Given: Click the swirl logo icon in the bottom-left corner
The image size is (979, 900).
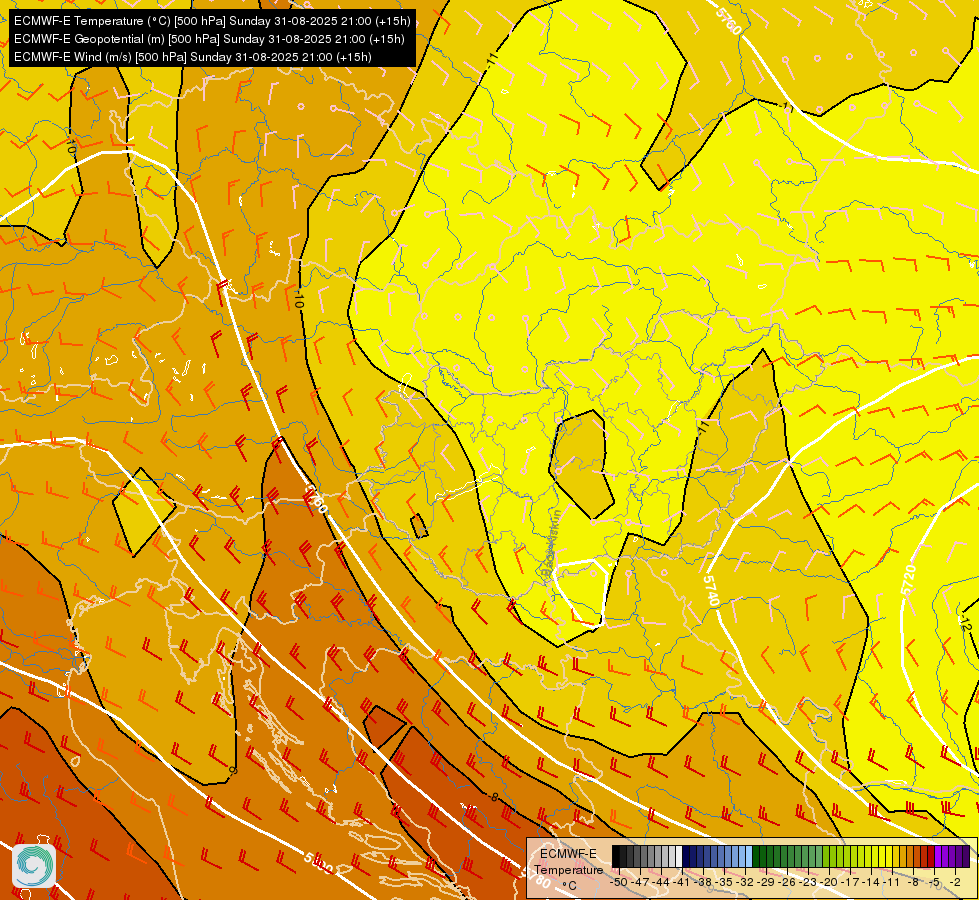Looking at the screenshot, I should point(34,866).
